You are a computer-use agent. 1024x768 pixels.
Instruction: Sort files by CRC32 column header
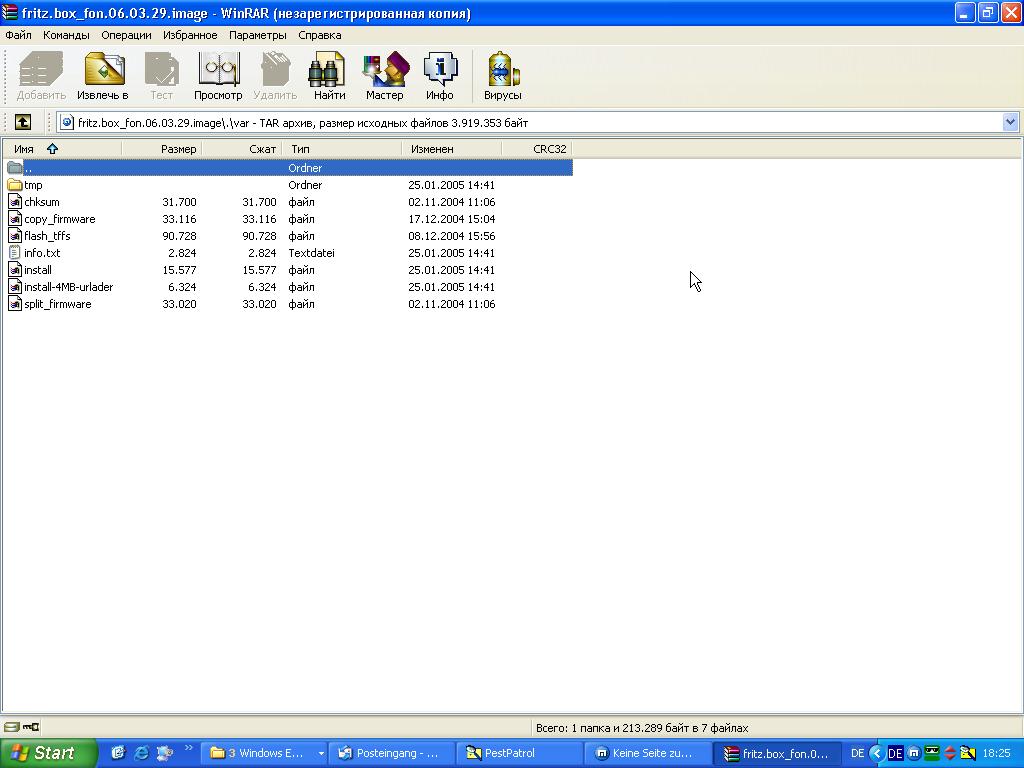pyautogui.click(x=537, y=149)
